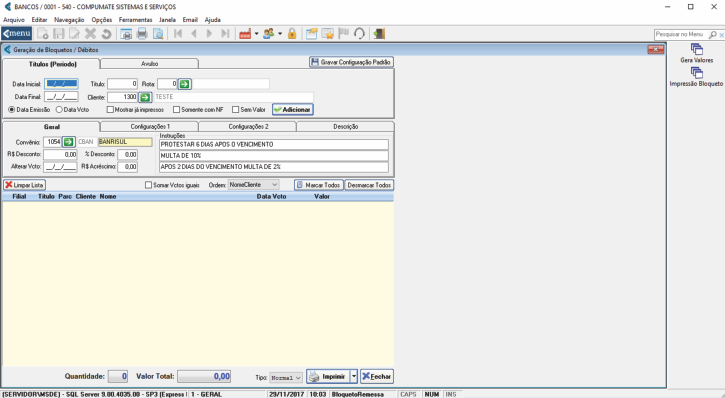725x398 pixels.
Task: Select the Data Vcto radio button
Action: click(59, 110)
